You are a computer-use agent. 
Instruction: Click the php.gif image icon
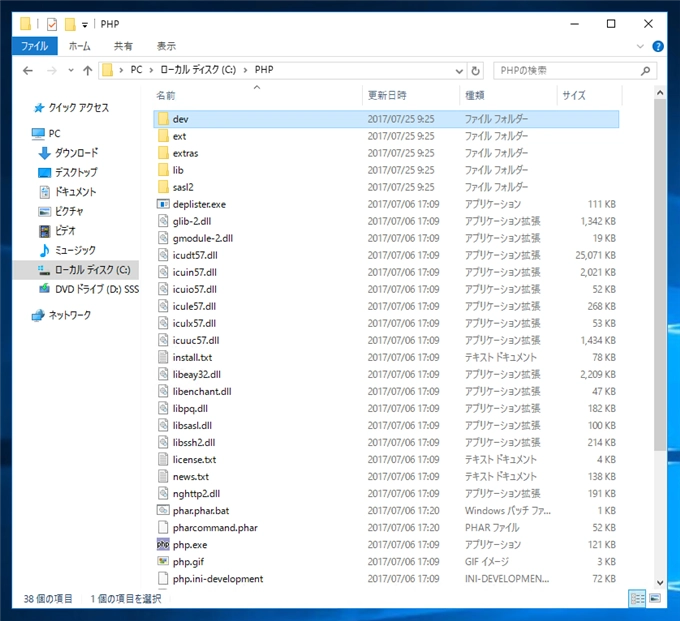click(163, 561)
